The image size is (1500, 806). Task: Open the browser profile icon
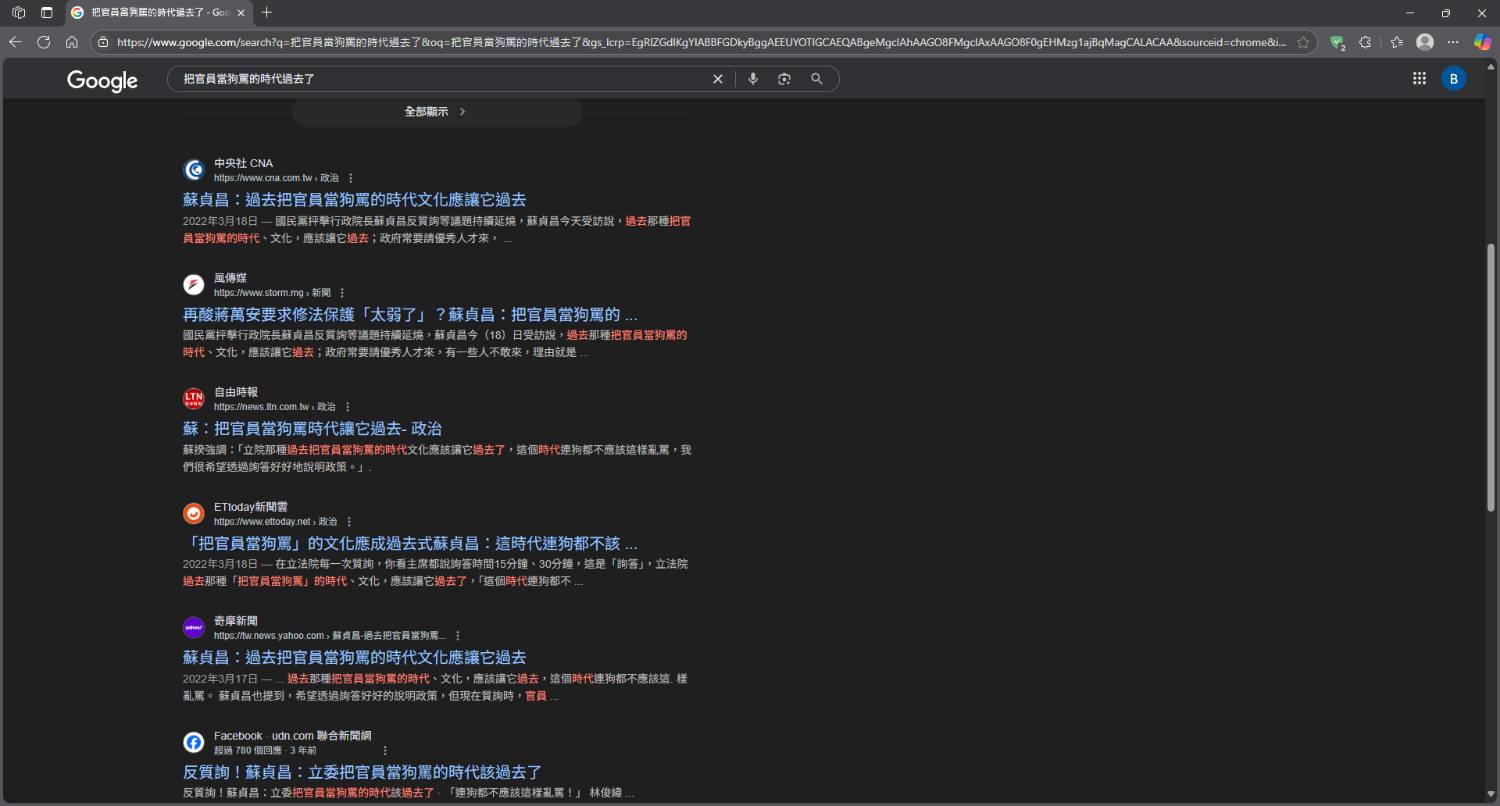[x=1425, y=42]
